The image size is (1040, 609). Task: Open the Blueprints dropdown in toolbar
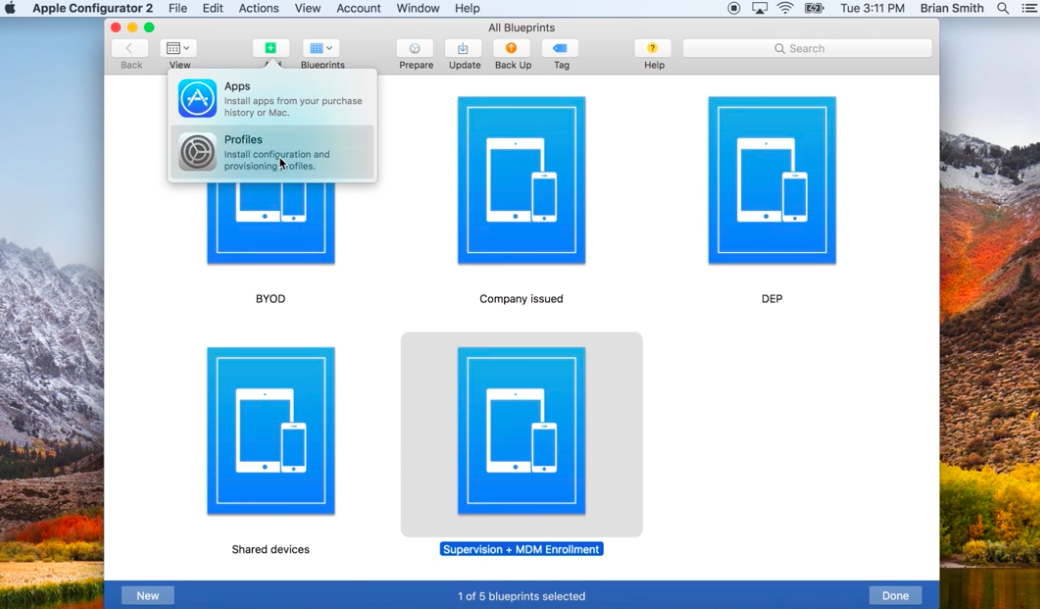(322, 48)
